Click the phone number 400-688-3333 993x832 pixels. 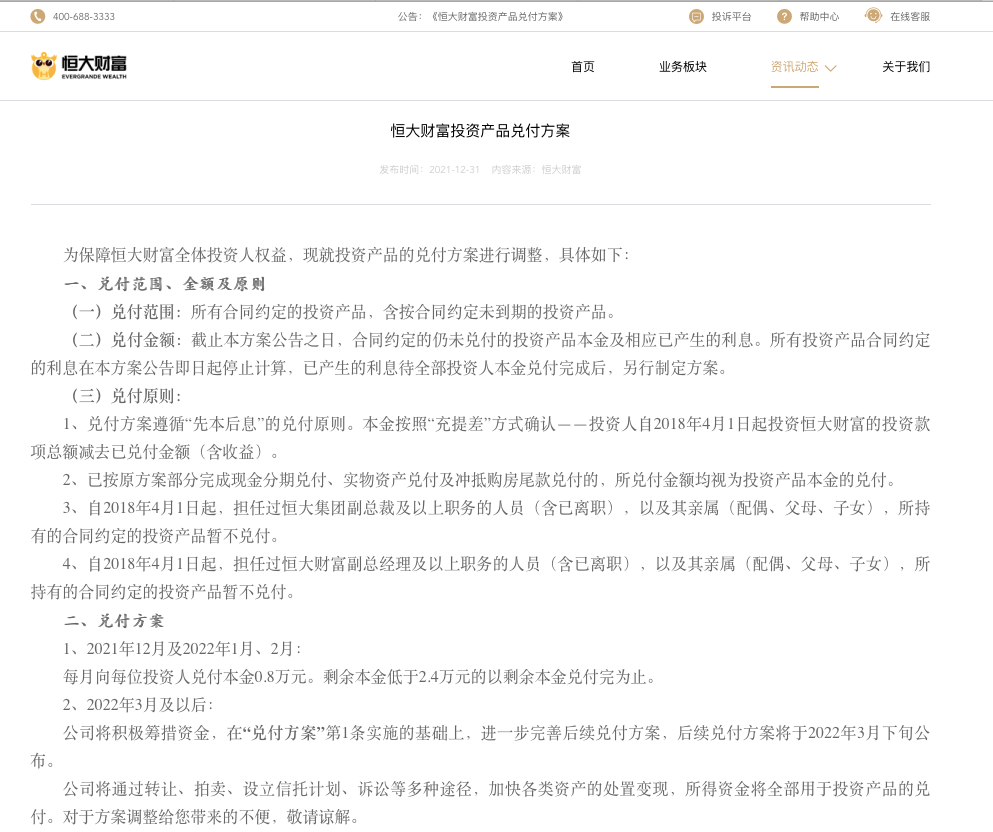(84, 17)
